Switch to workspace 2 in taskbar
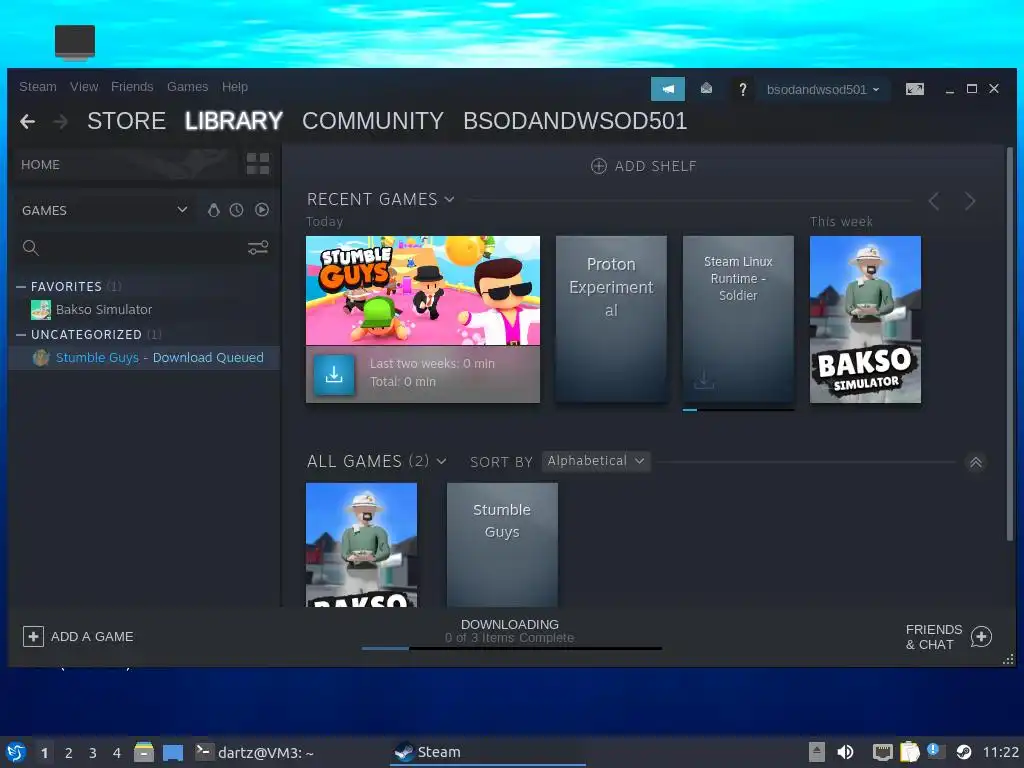Screen dimensions: 1024x768 tap(69, 753)
